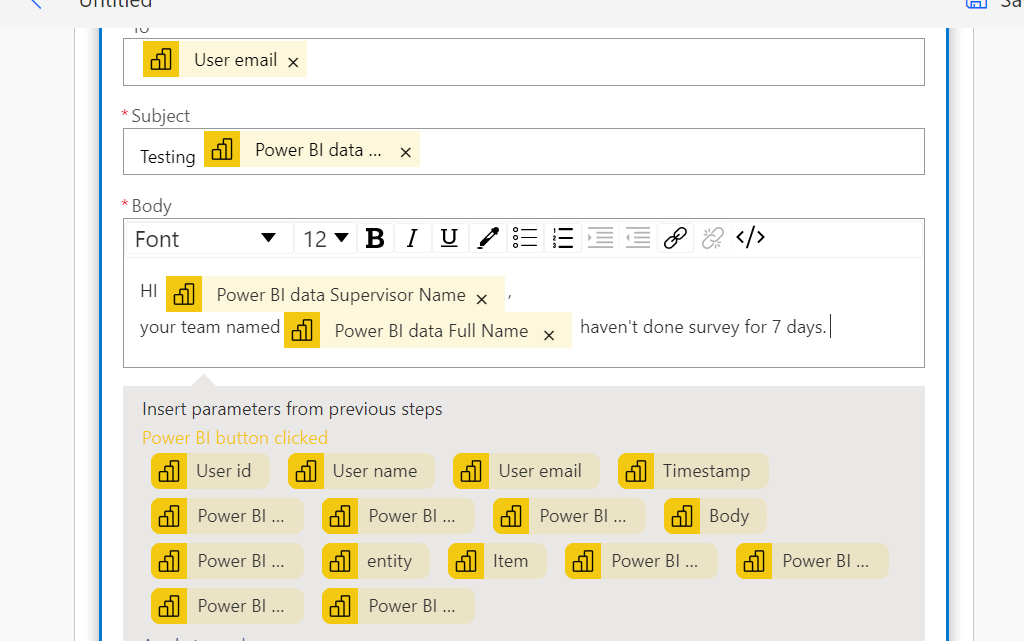Go back using the top-left arrow

36,3
